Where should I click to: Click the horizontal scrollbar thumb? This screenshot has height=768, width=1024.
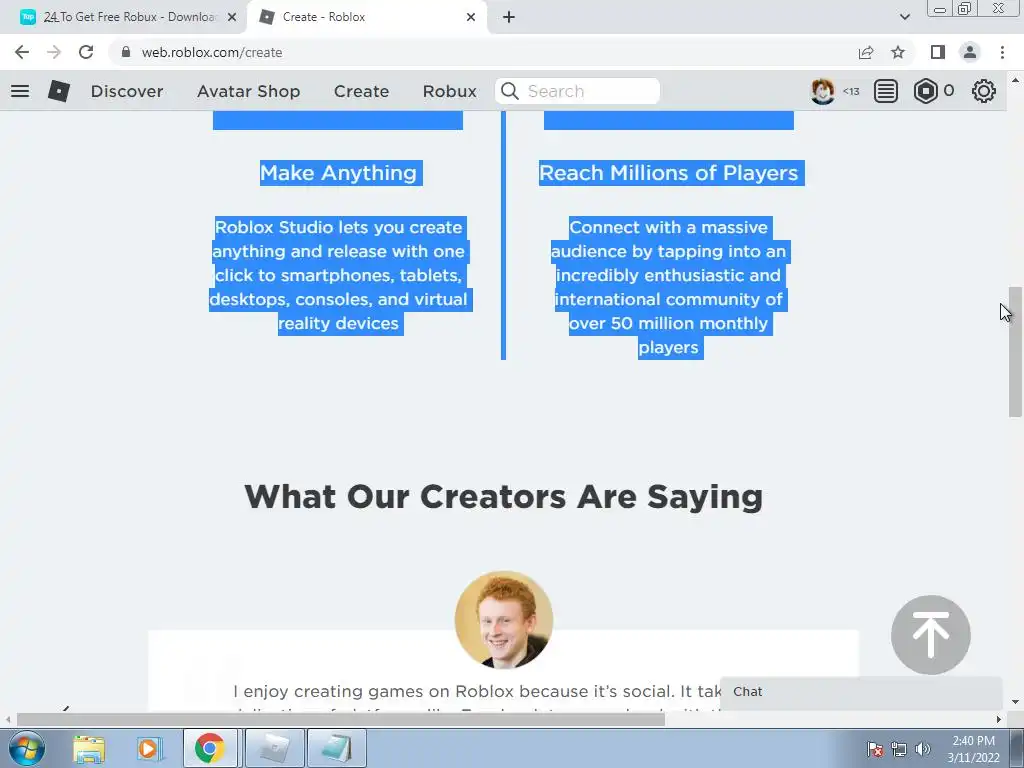click(x=340, y=720)
